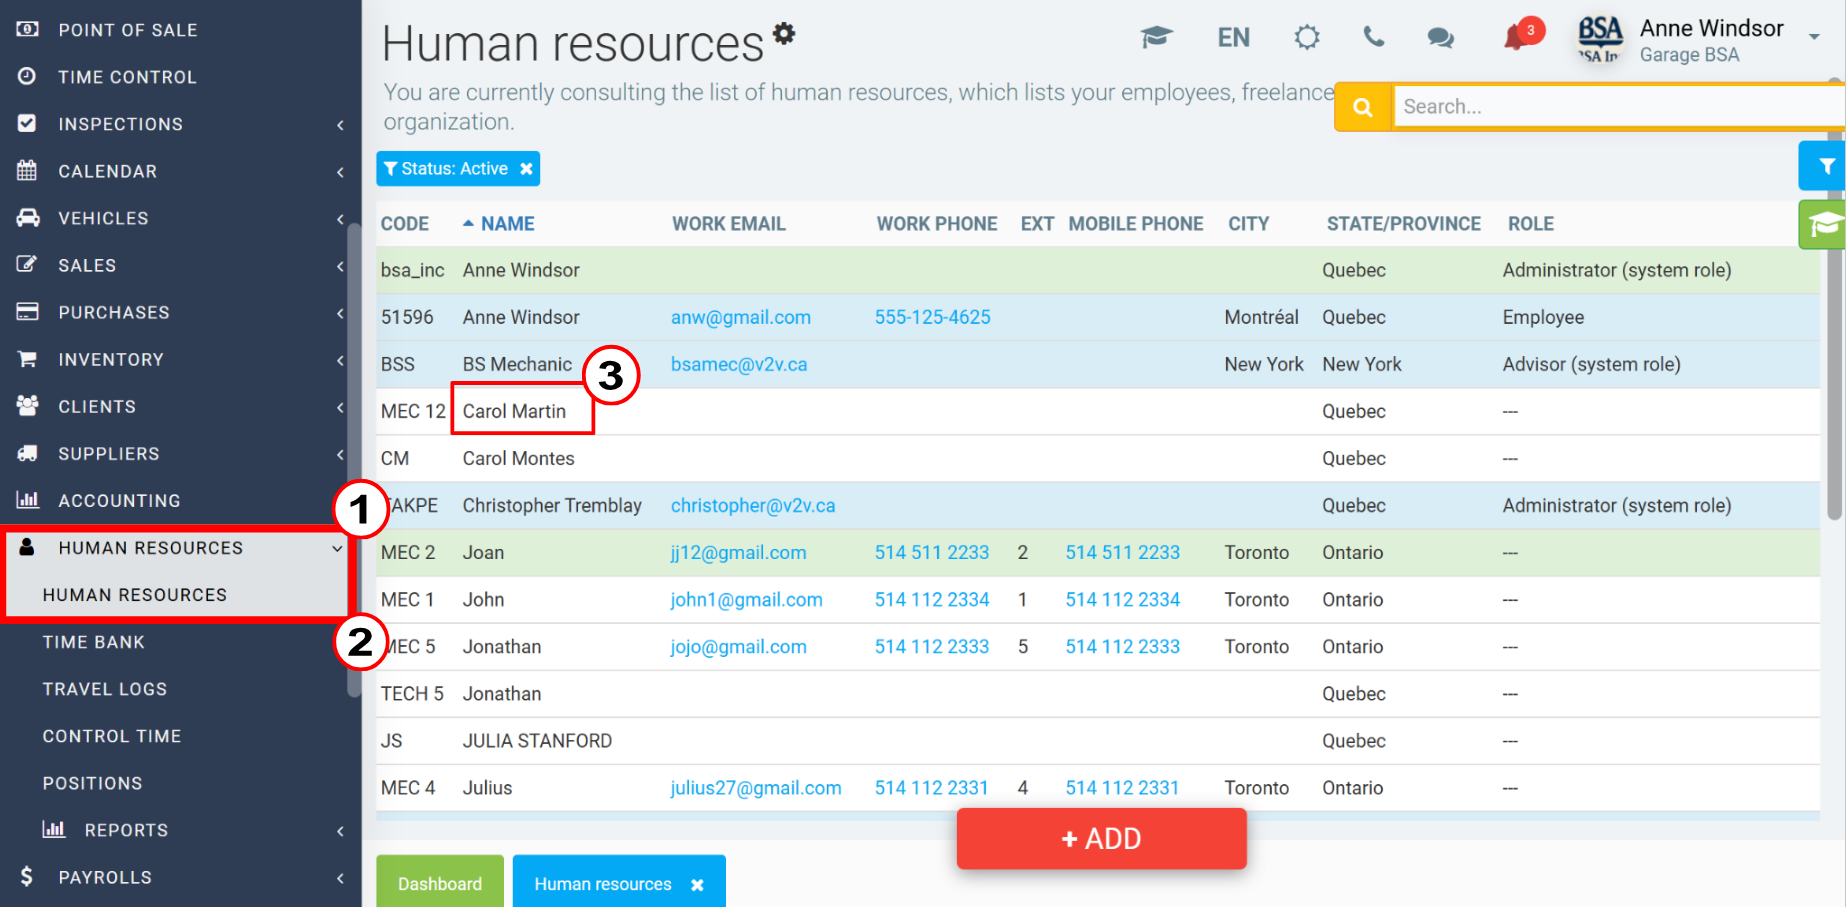1846x907 pixels.
Task: Remove the Status: Active filter
Action: point(526,169)
